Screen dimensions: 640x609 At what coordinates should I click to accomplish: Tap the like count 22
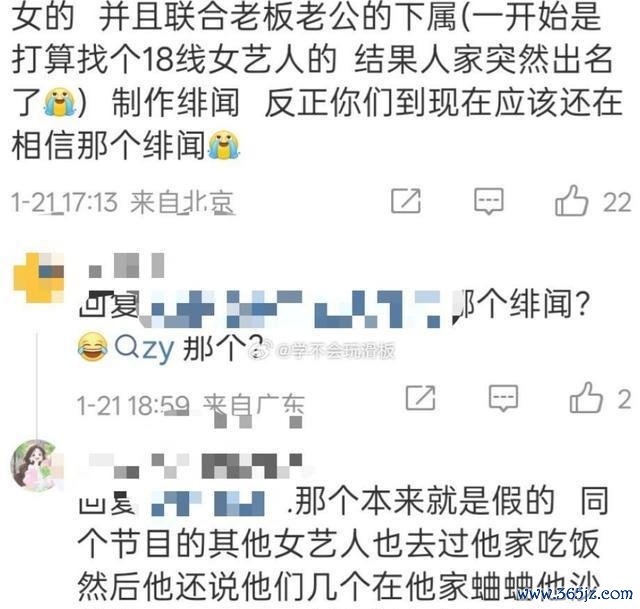tap(617, 202)
